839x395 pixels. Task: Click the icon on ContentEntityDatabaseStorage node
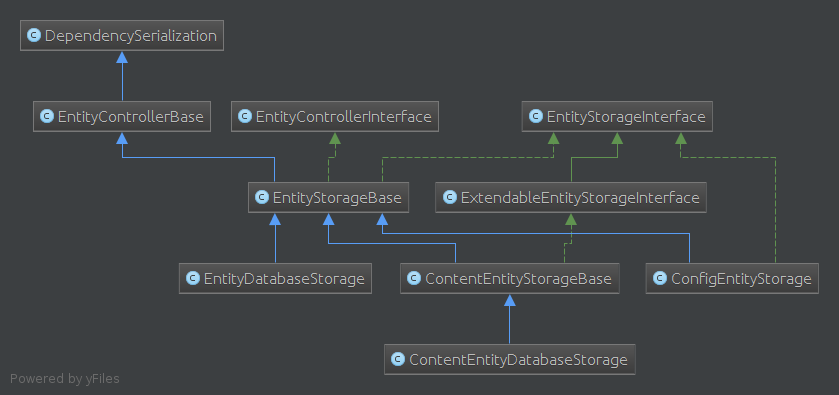[398, 359]
